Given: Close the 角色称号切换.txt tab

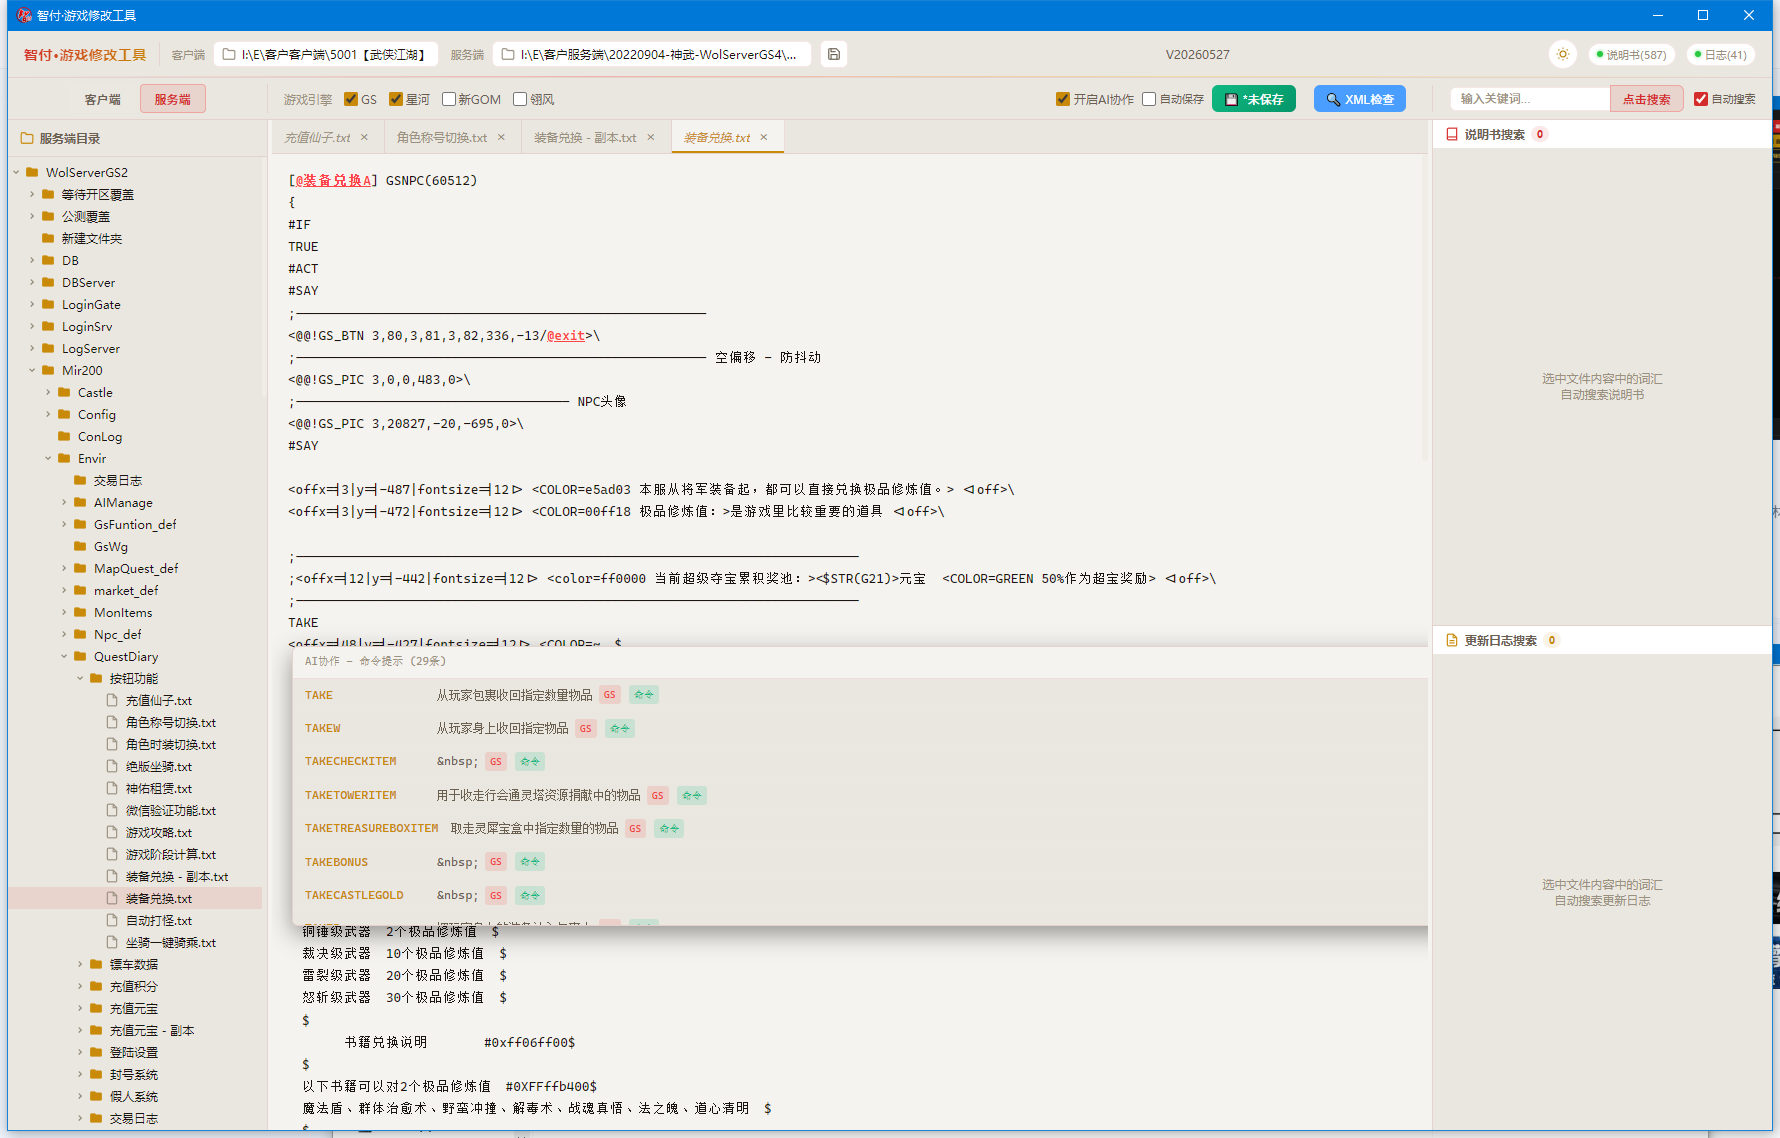Looking at the screenshot, I should point(501,137).
